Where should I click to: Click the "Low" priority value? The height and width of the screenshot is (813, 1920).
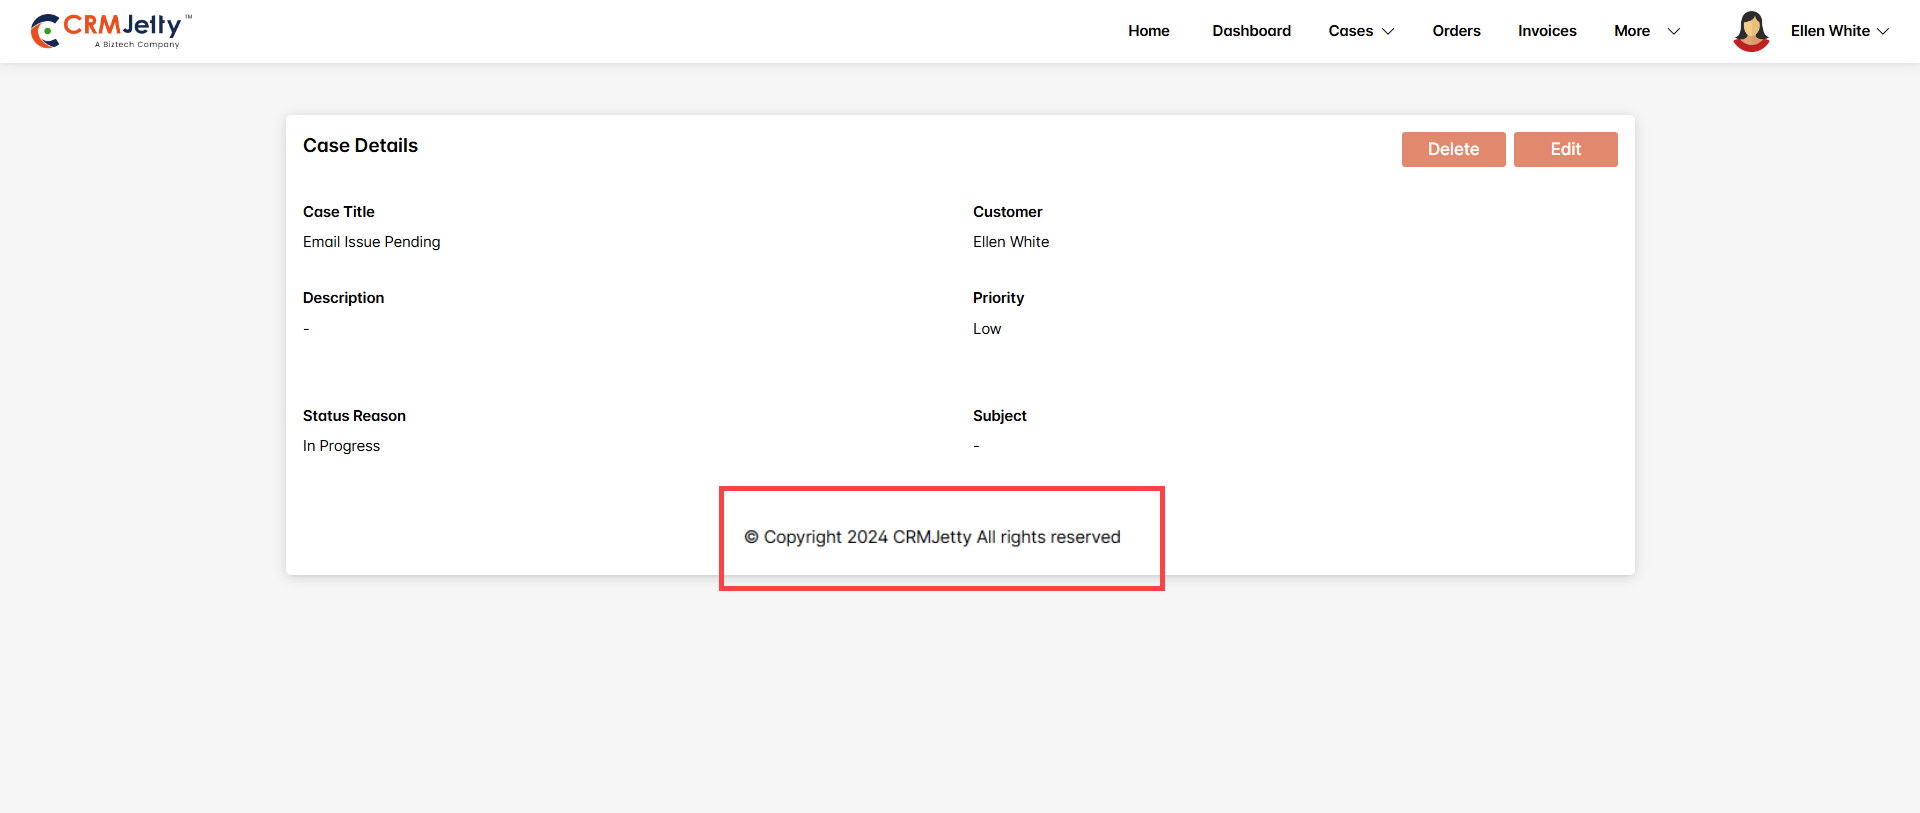click(x=986, y=329)
